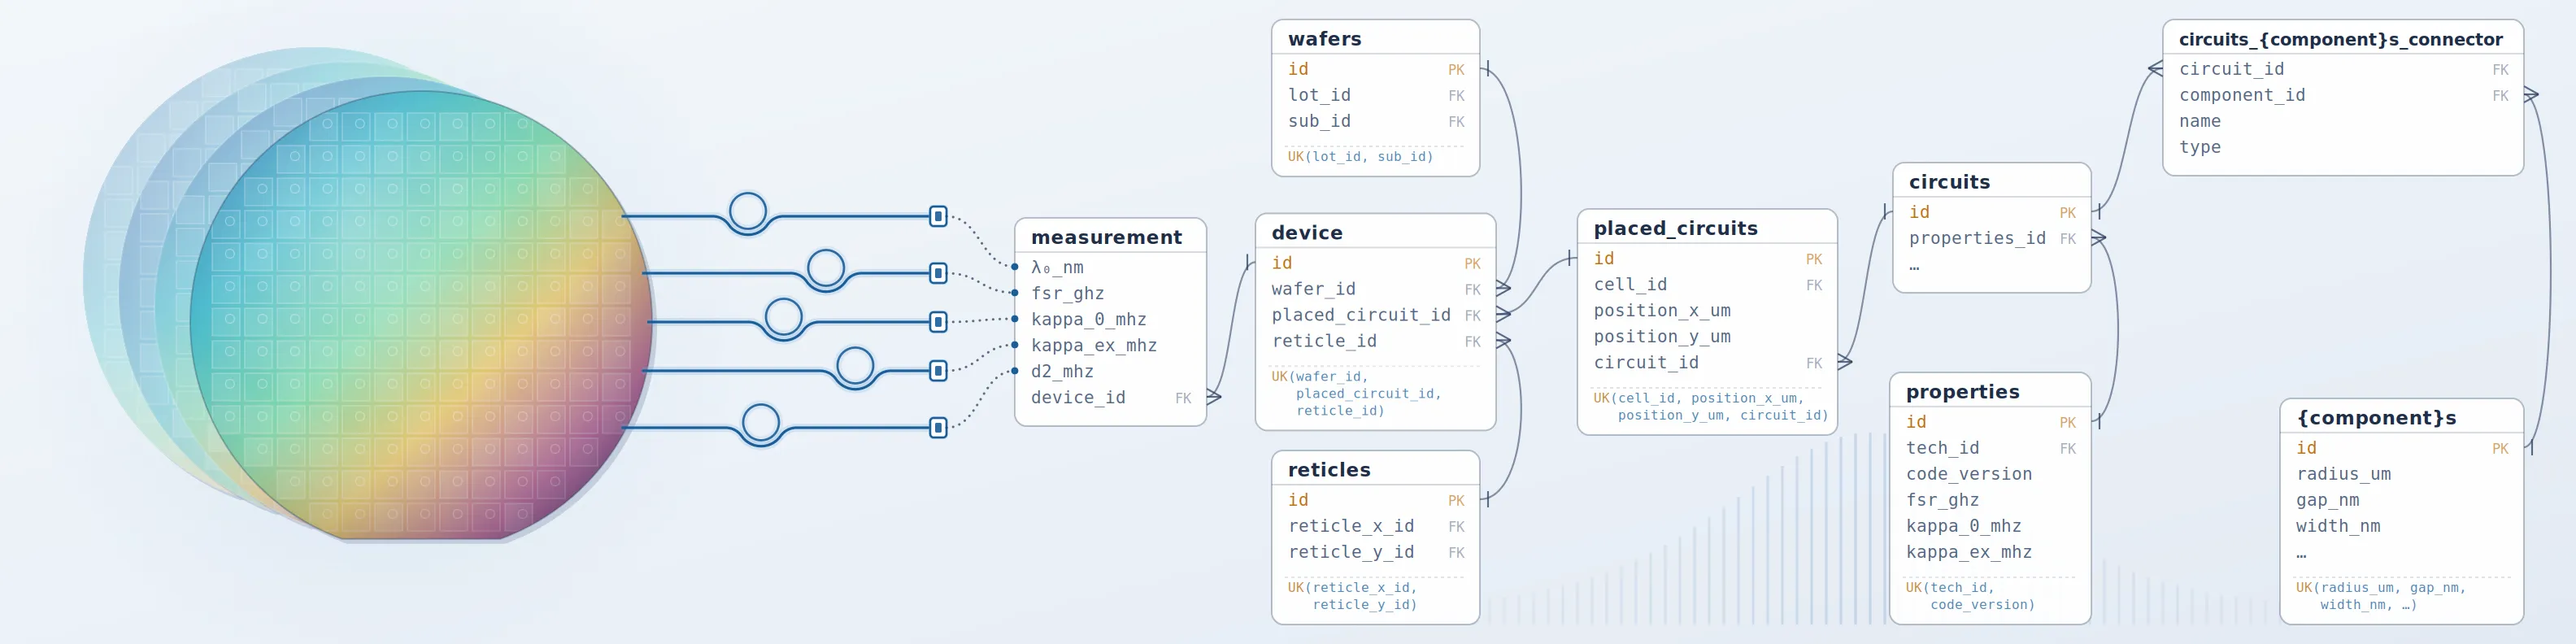This screenshot has height=644, width=2576.
Task: Click the "reticles" table title
Action: 1329,470
